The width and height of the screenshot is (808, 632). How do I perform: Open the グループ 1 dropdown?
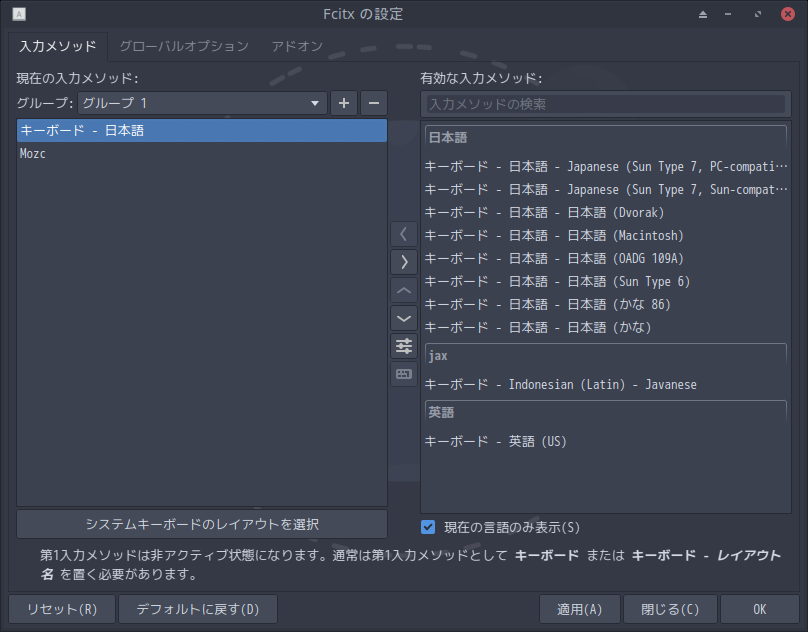pos(203,104)
